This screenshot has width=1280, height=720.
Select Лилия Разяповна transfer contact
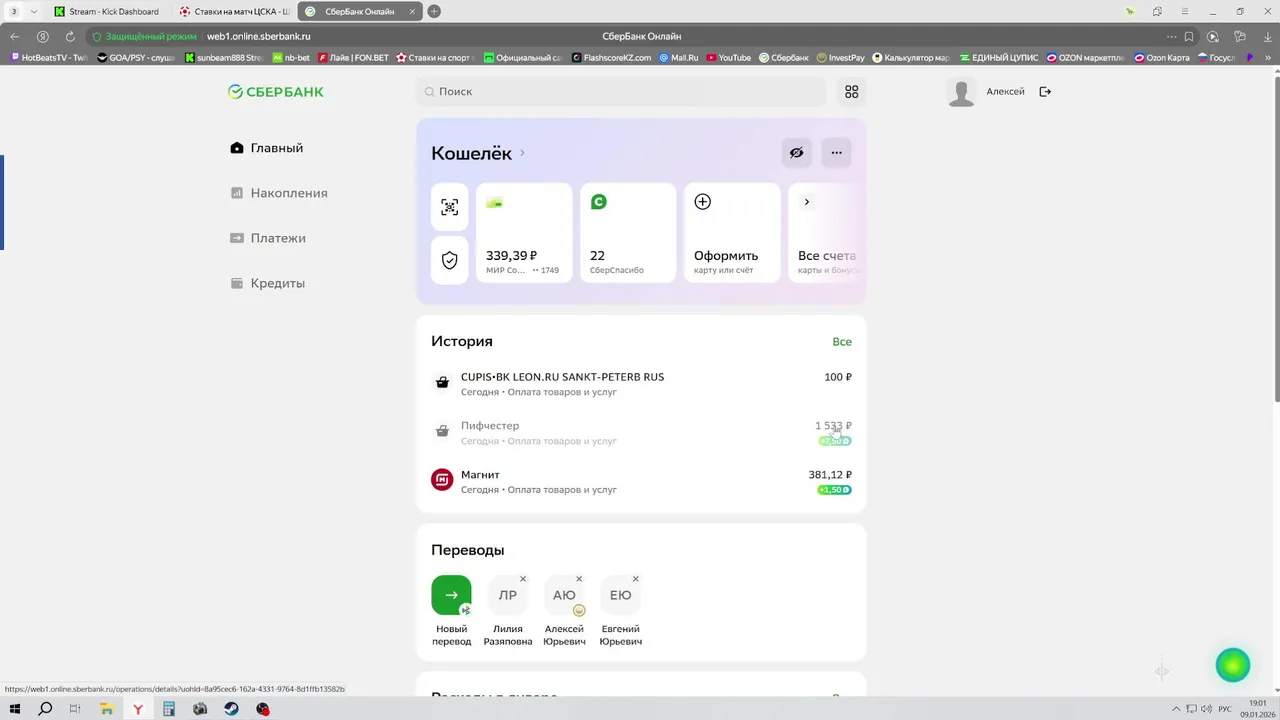point(508,611)
